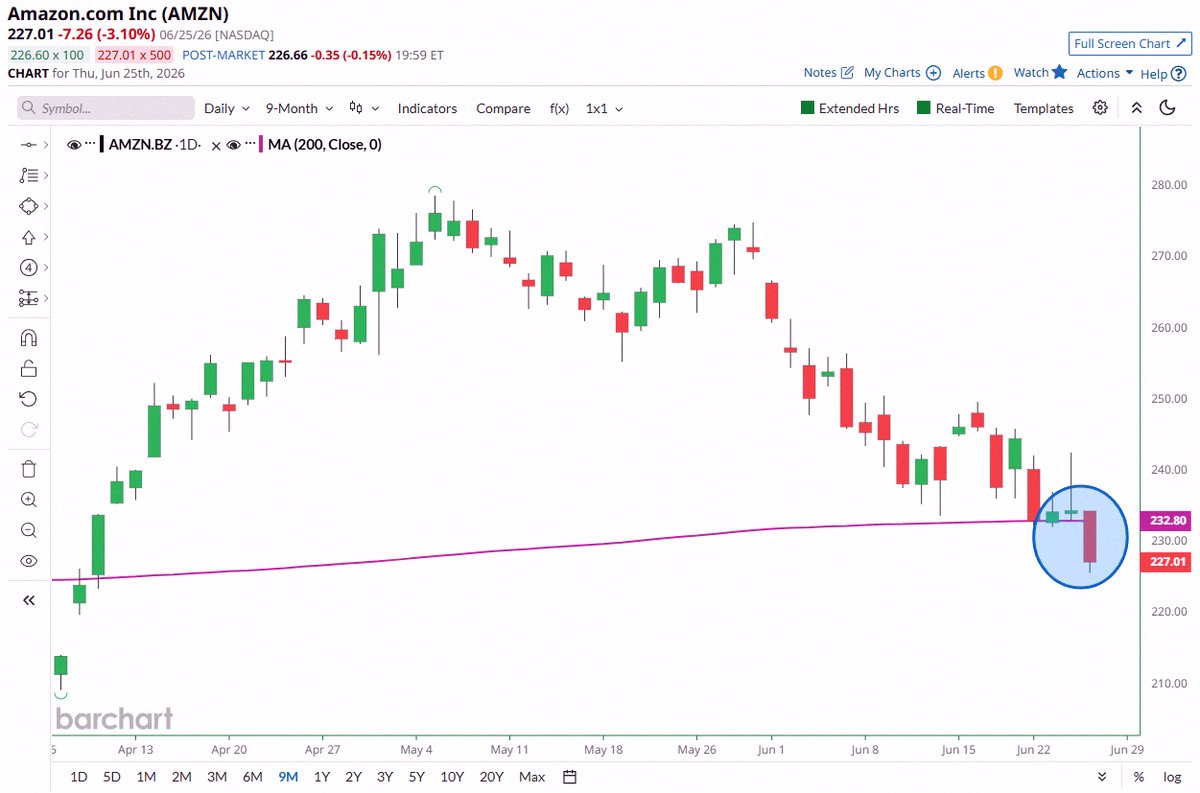The width and height of the screenshot is (1200, 793).
Task: Open the candlestick chart type dropdown
Action: click(364, 108)
